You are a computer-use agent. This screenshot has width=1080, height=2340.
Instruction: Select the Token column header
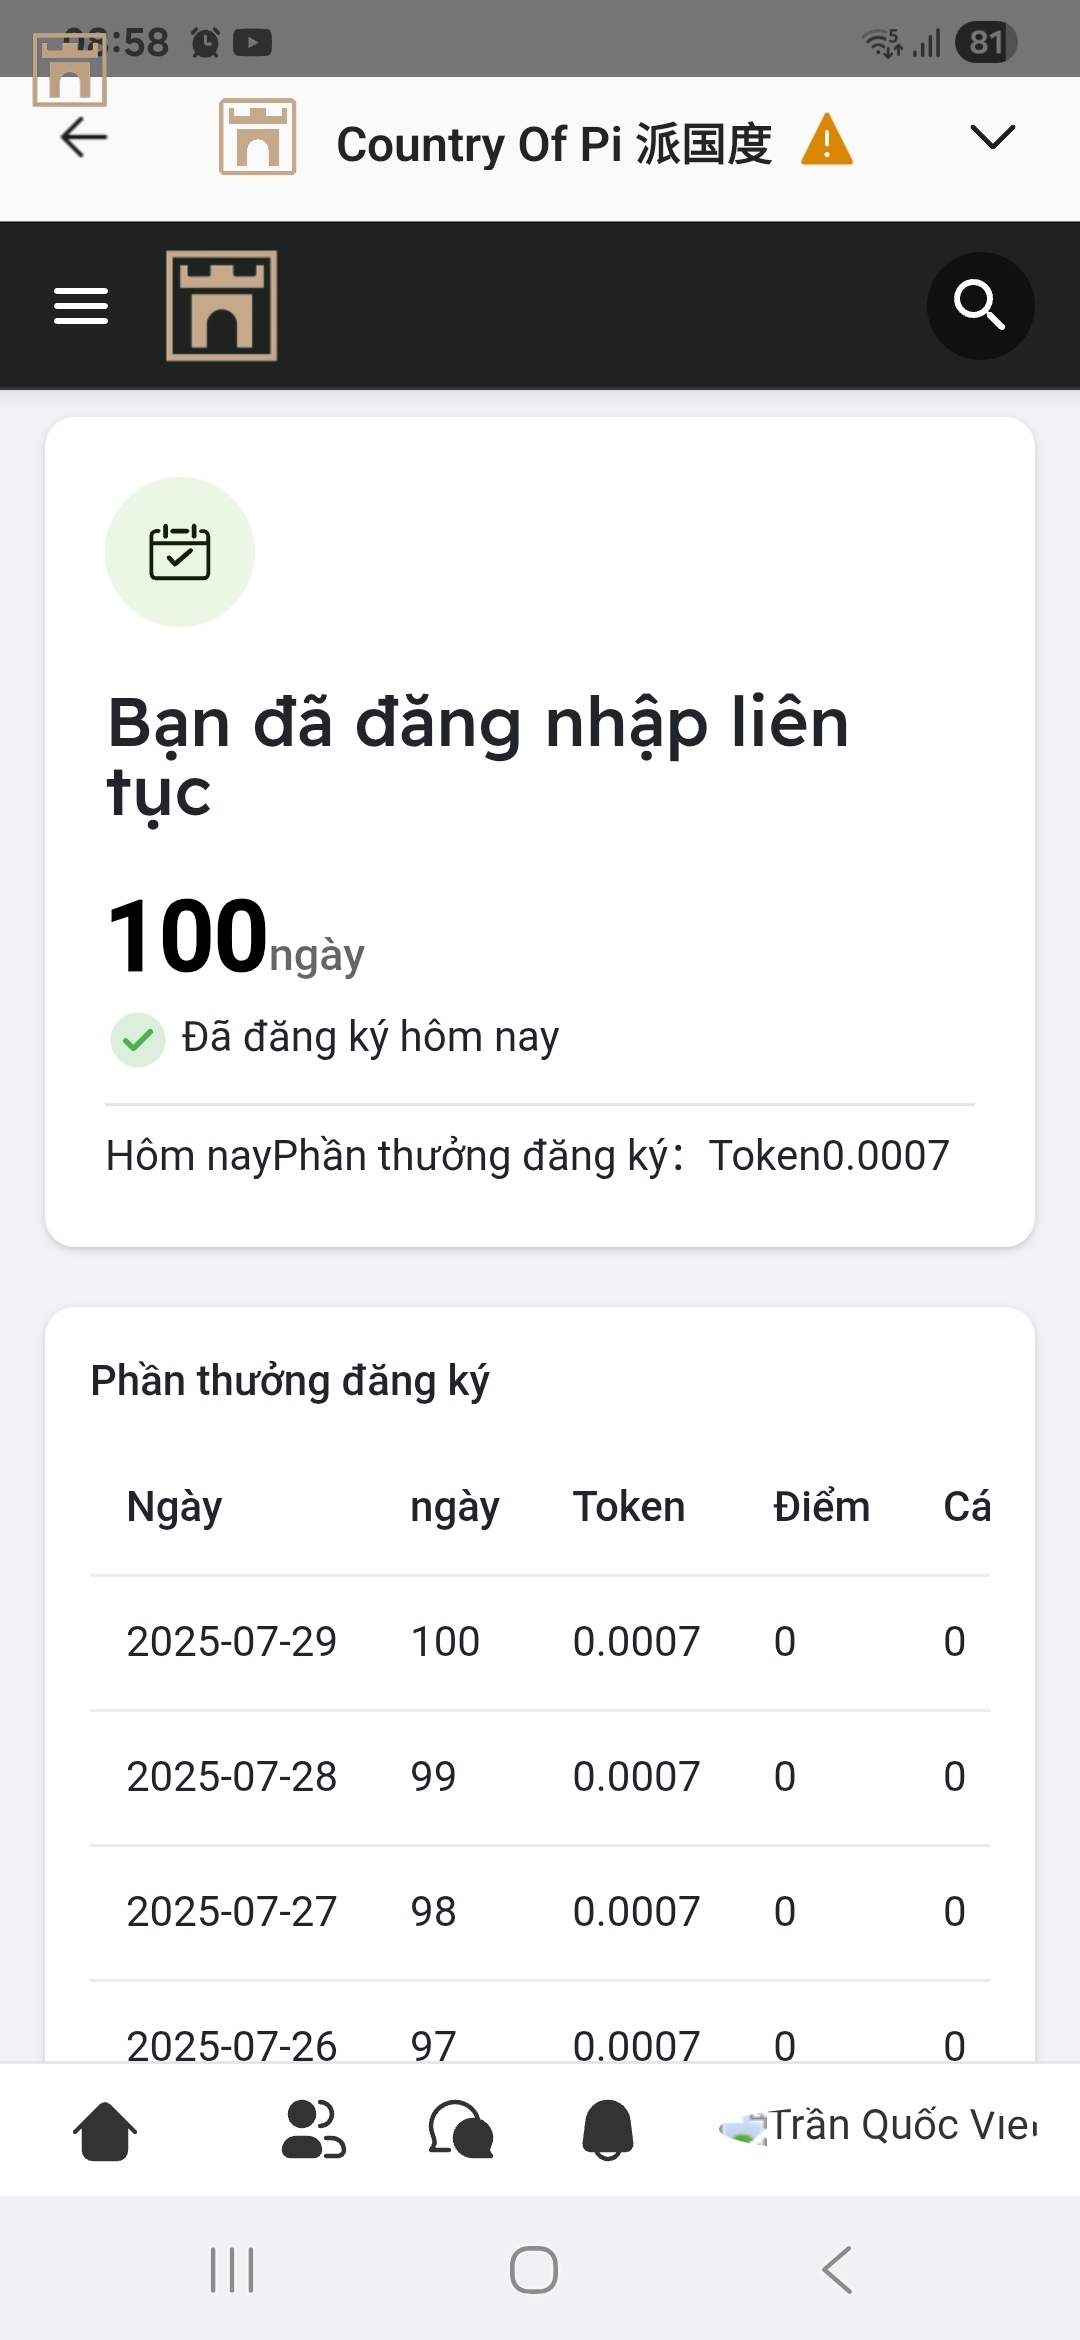[629, 1507]
